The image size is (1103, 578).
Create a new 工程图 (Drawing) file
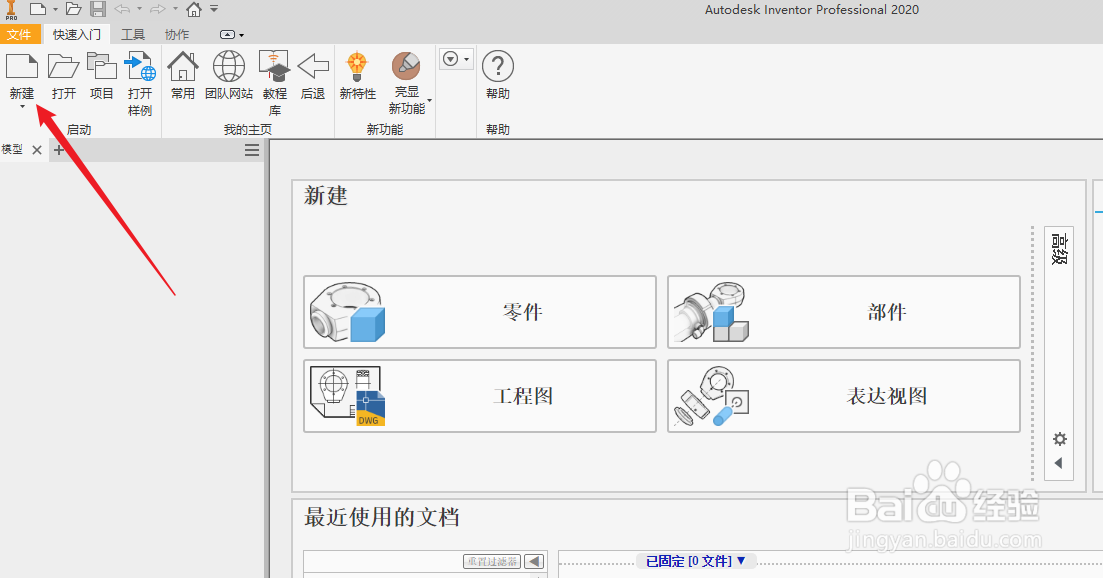pyautogui.click(x=480, y=396)
